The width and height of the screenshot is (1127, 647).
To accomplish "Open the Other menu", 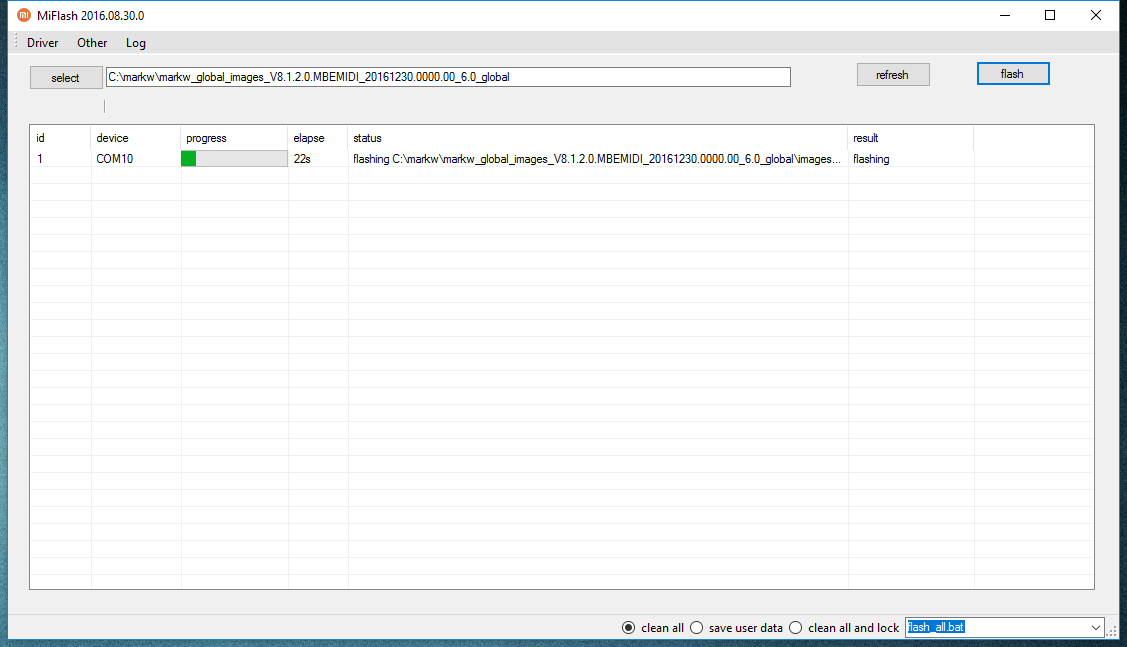I will [x=92, y=43].
